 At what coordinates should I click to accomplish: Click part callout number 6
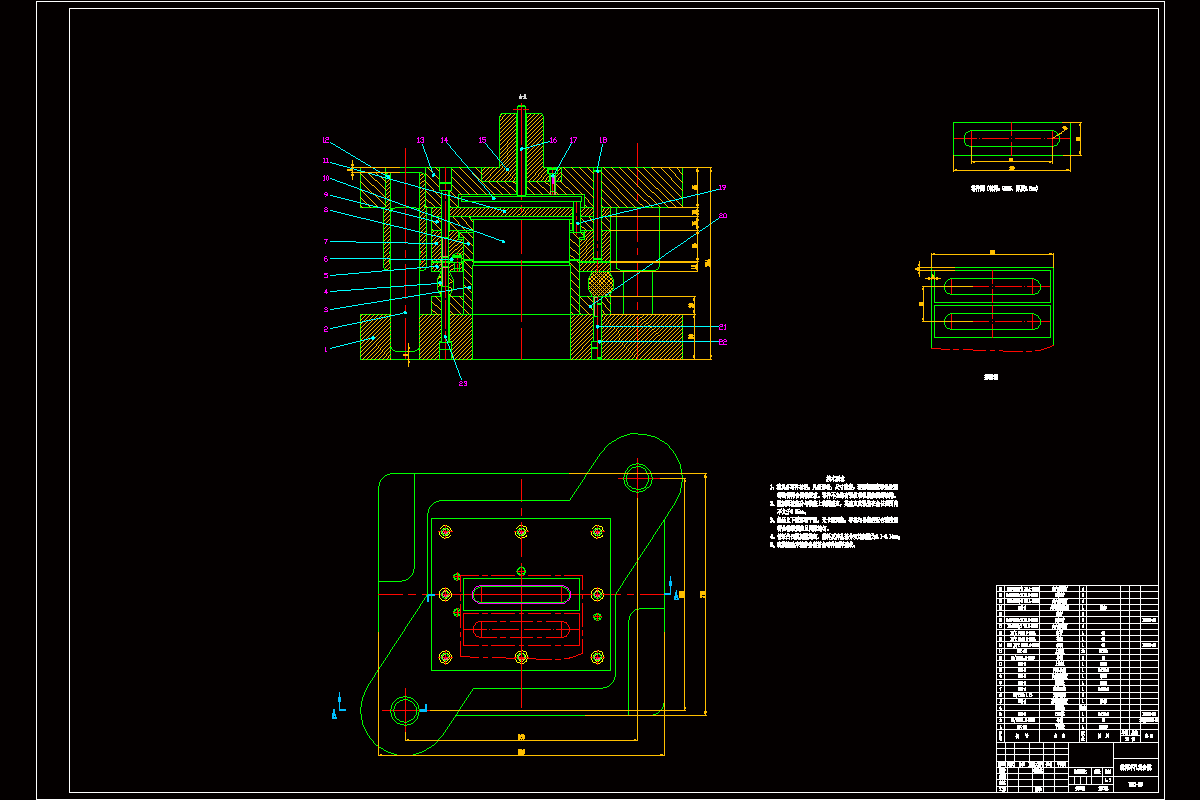coord(326,259)
